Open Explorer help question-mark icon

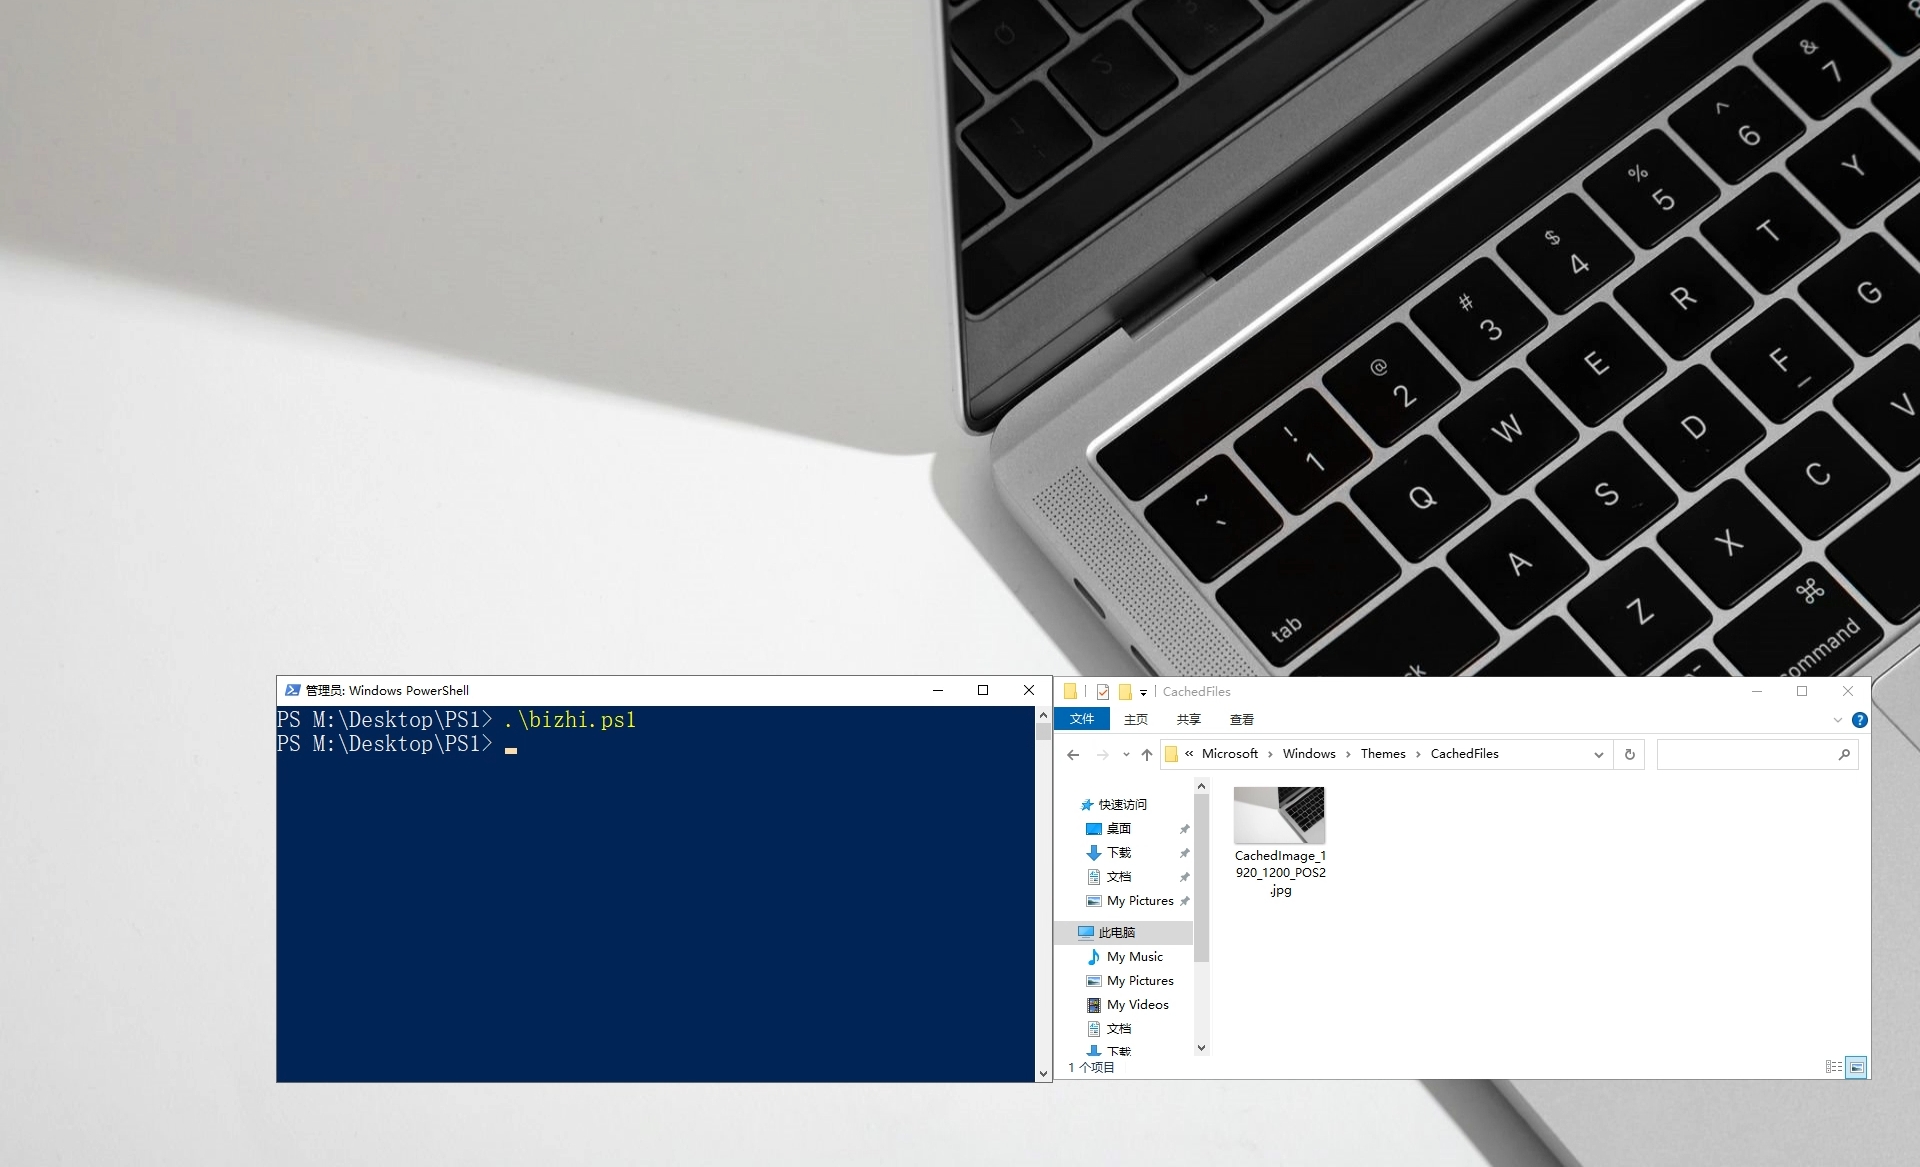(1860, 720)
